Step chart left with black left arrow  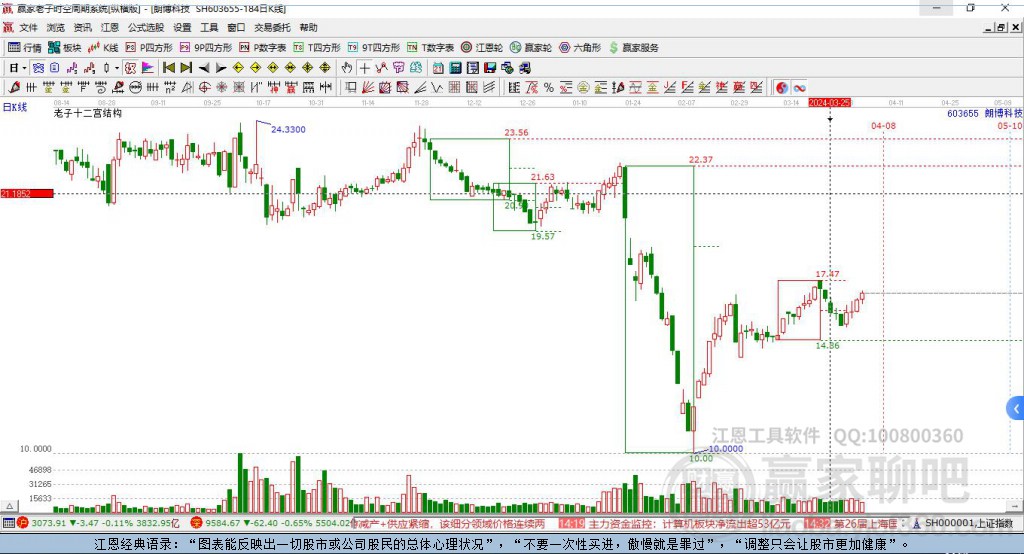(204, 68)
